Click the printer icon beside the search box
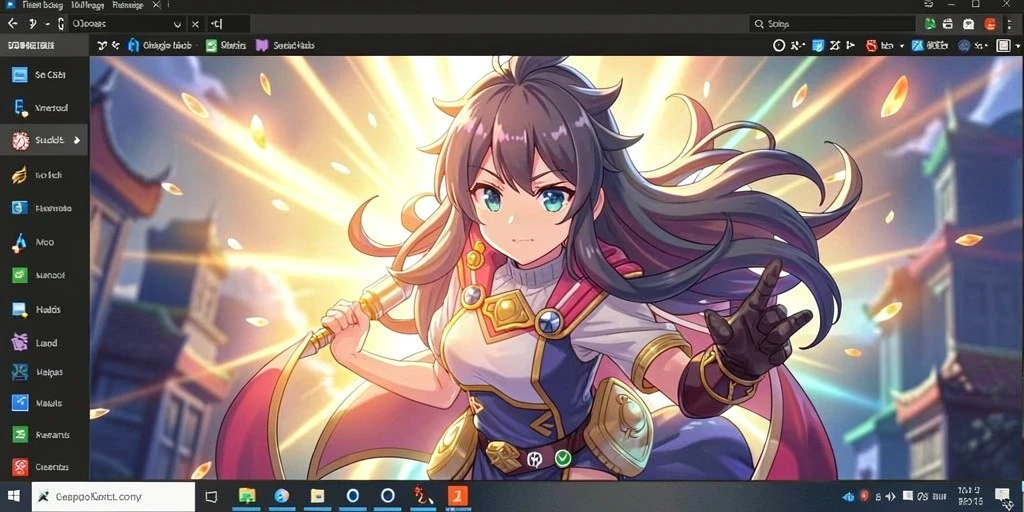This screenshot has height=512, width=1024. 949,24
